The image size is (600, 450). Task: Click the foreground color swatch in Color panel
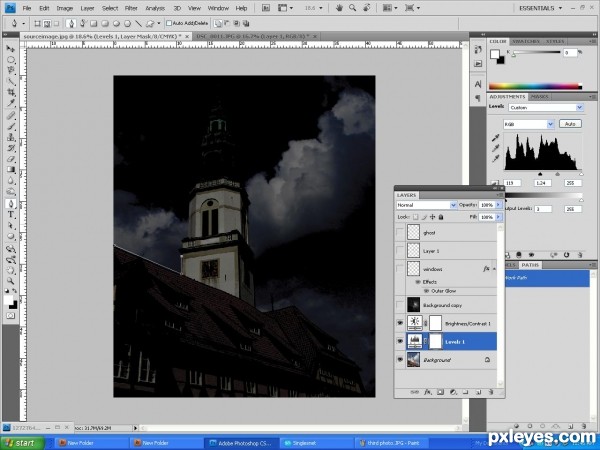[x=495, y=54]
